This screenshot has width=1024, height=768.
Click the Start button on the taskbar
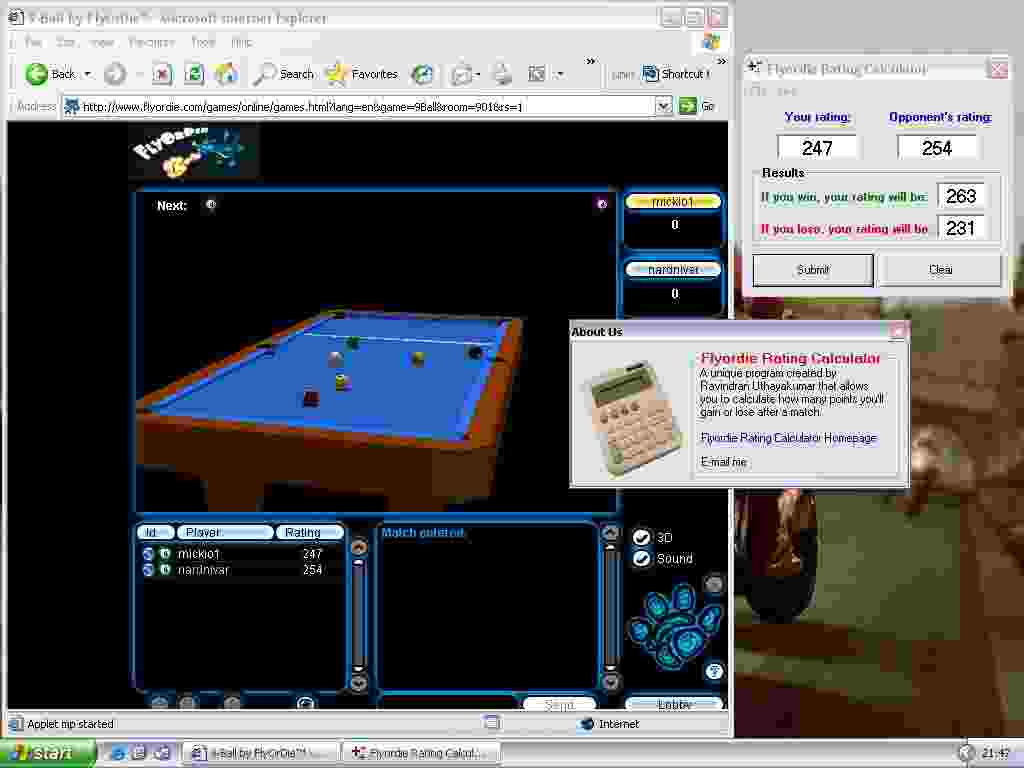click(x=47, y=753)
